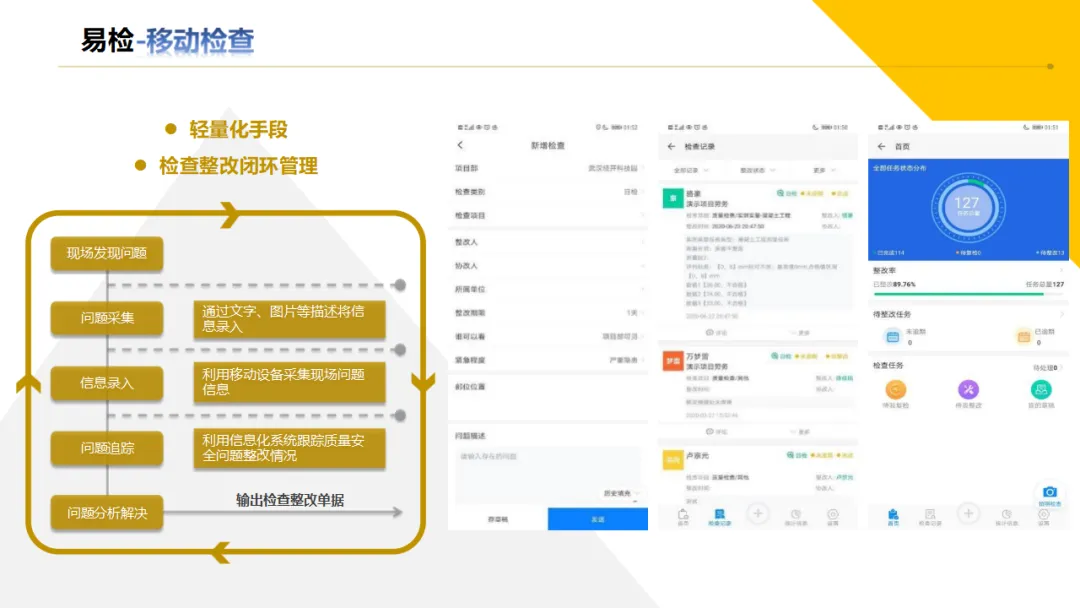Viewport: 1080px width, 608px height.
Task: Expand 紧急程度 severity row
Action: click(x=548, y=360)
